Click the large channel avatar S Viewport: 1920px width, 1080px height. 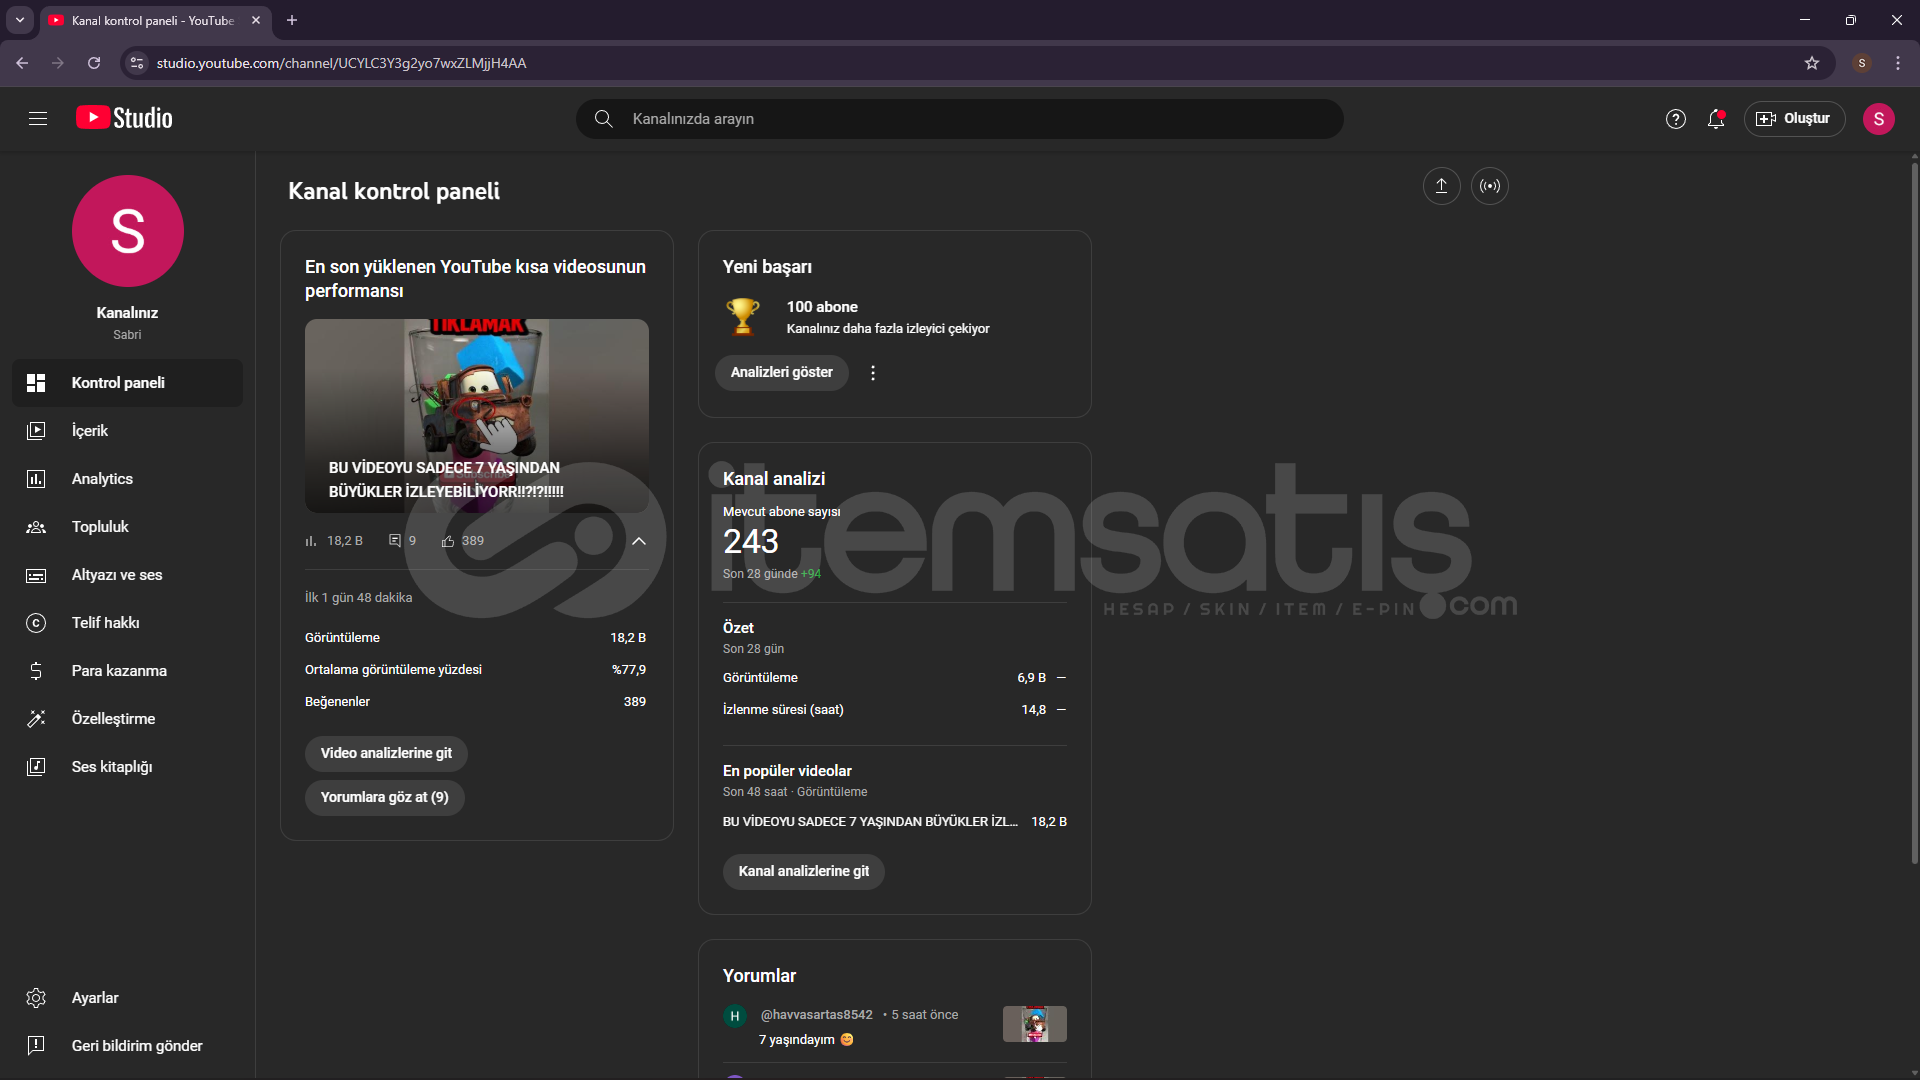coord(127,231)
